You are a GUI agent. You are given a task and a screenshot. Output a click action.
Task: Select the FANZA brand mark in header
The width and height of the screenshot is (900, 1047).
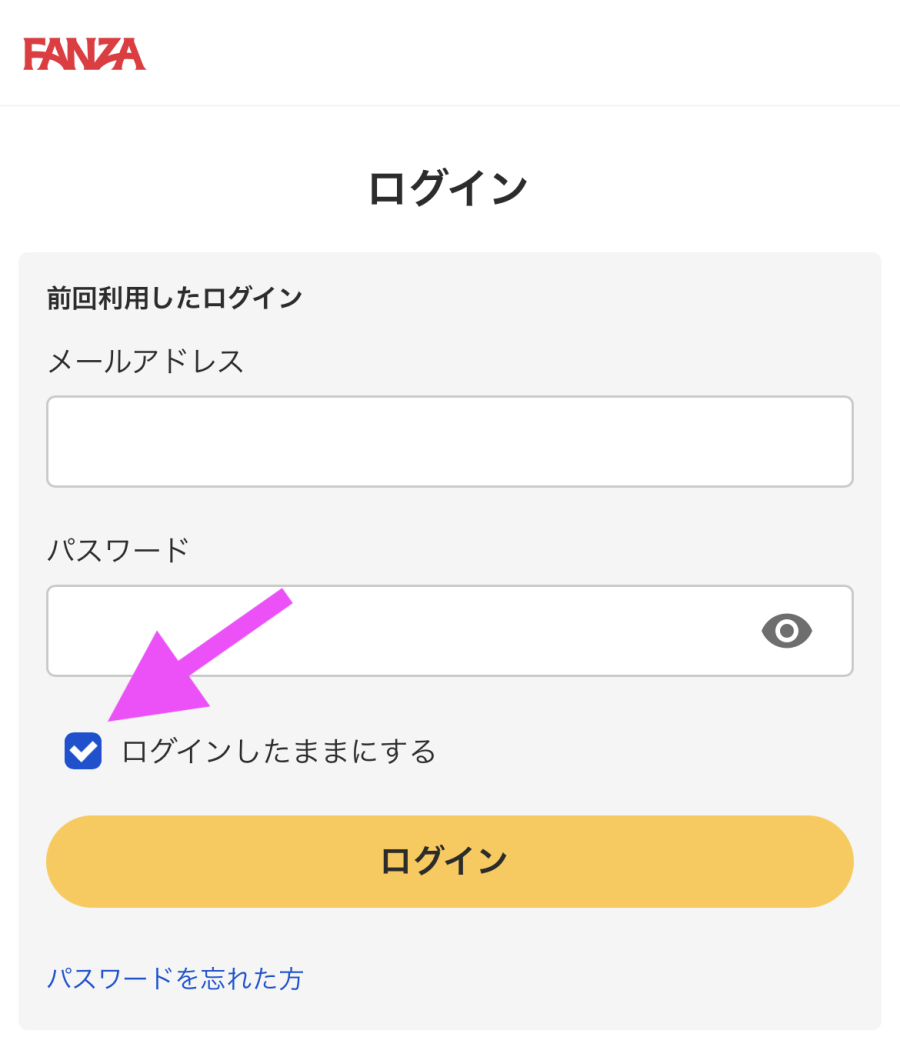coord(84,56)
